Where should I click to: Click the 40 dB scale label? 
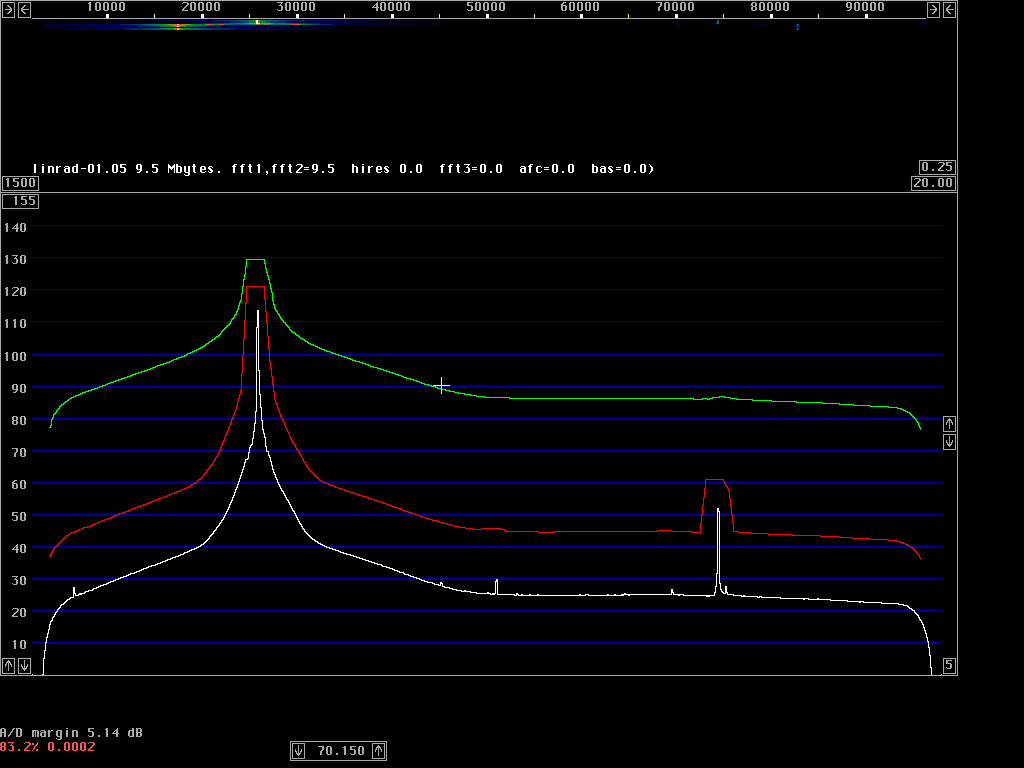[19, 549]
